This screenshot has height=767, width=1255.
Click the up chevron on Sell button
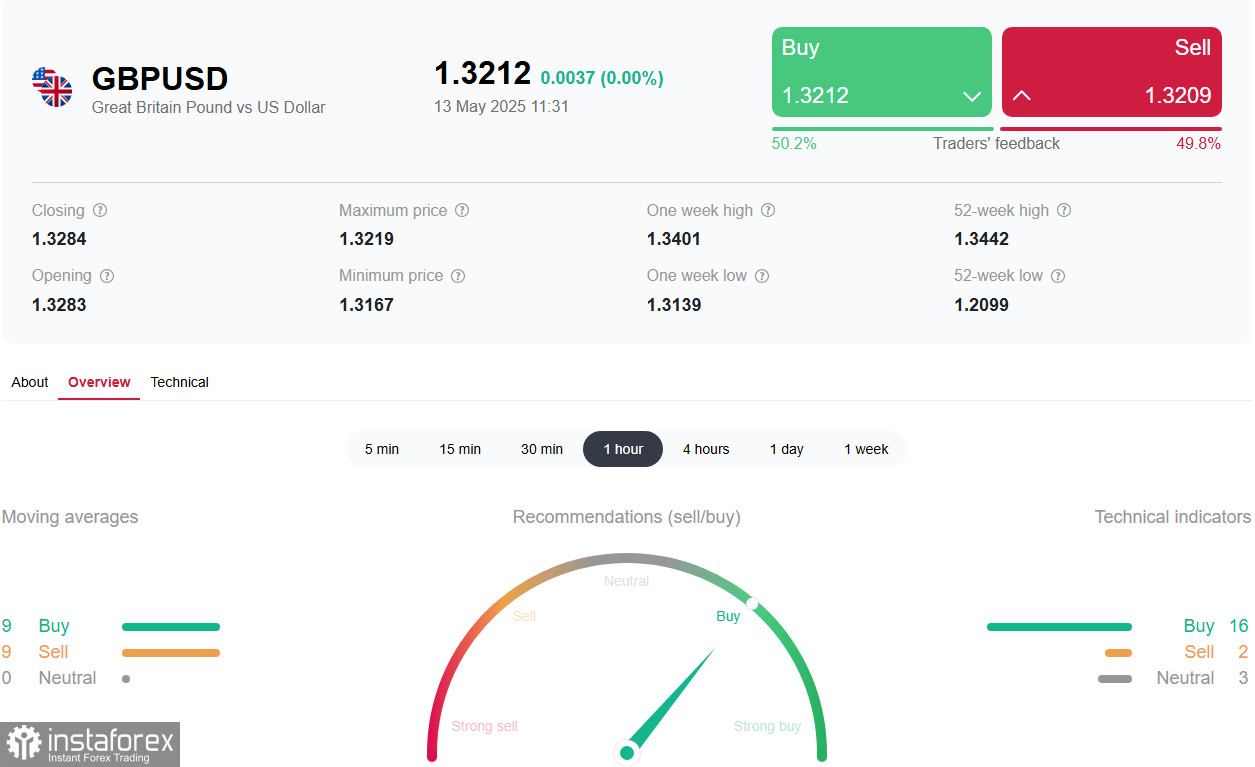coord(1022,97)
